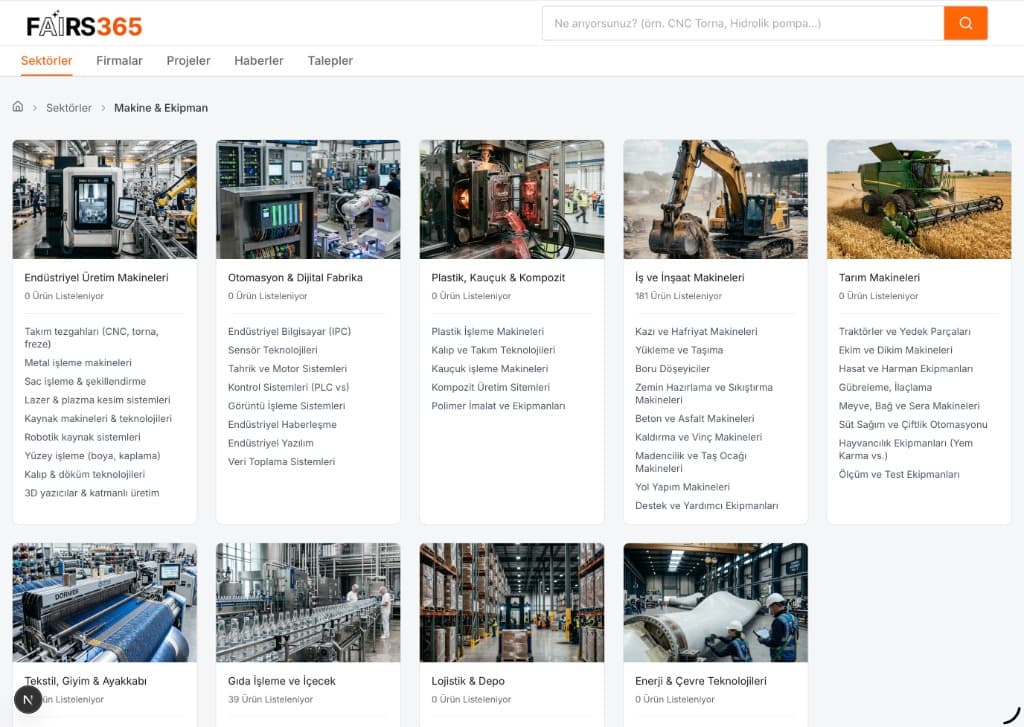Image resolution: width=1024 pixels, height=727 pixels.
Task: Open Otomasyon & Dijital Fabrika category title
Action: tap(295, 278)
